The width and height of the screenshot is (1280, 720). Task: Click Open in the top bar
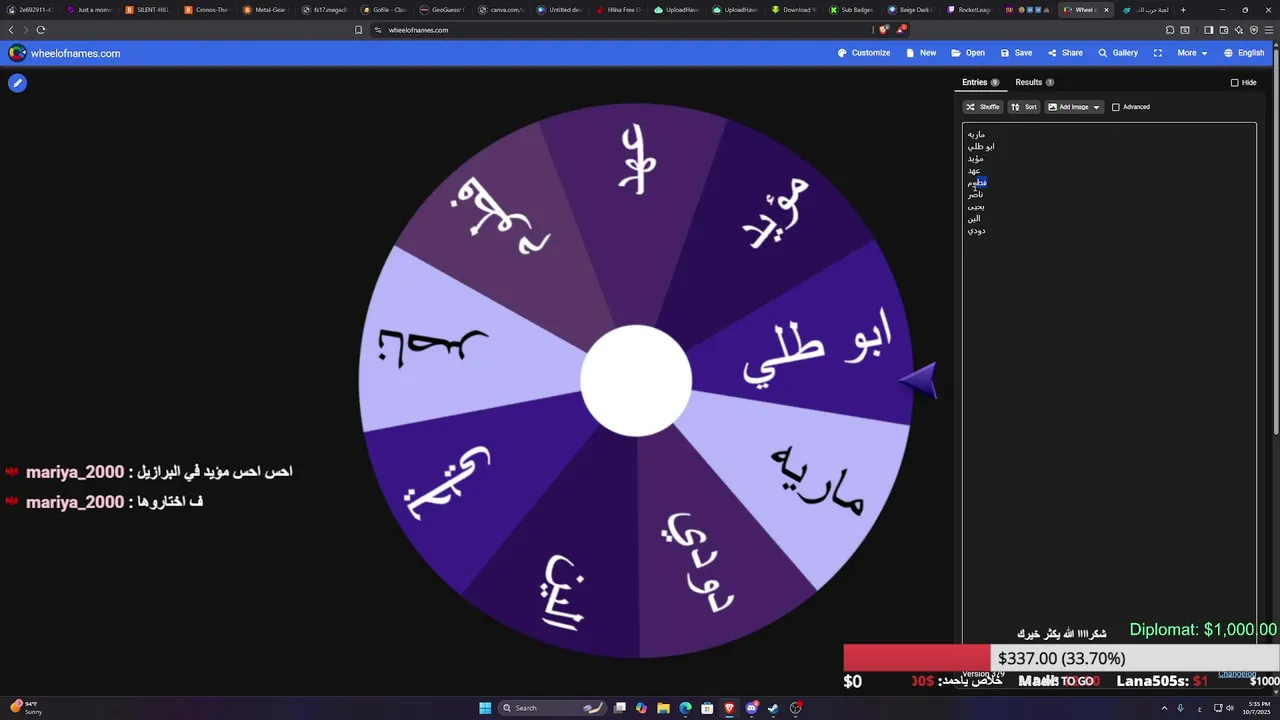tap(968, 53)
